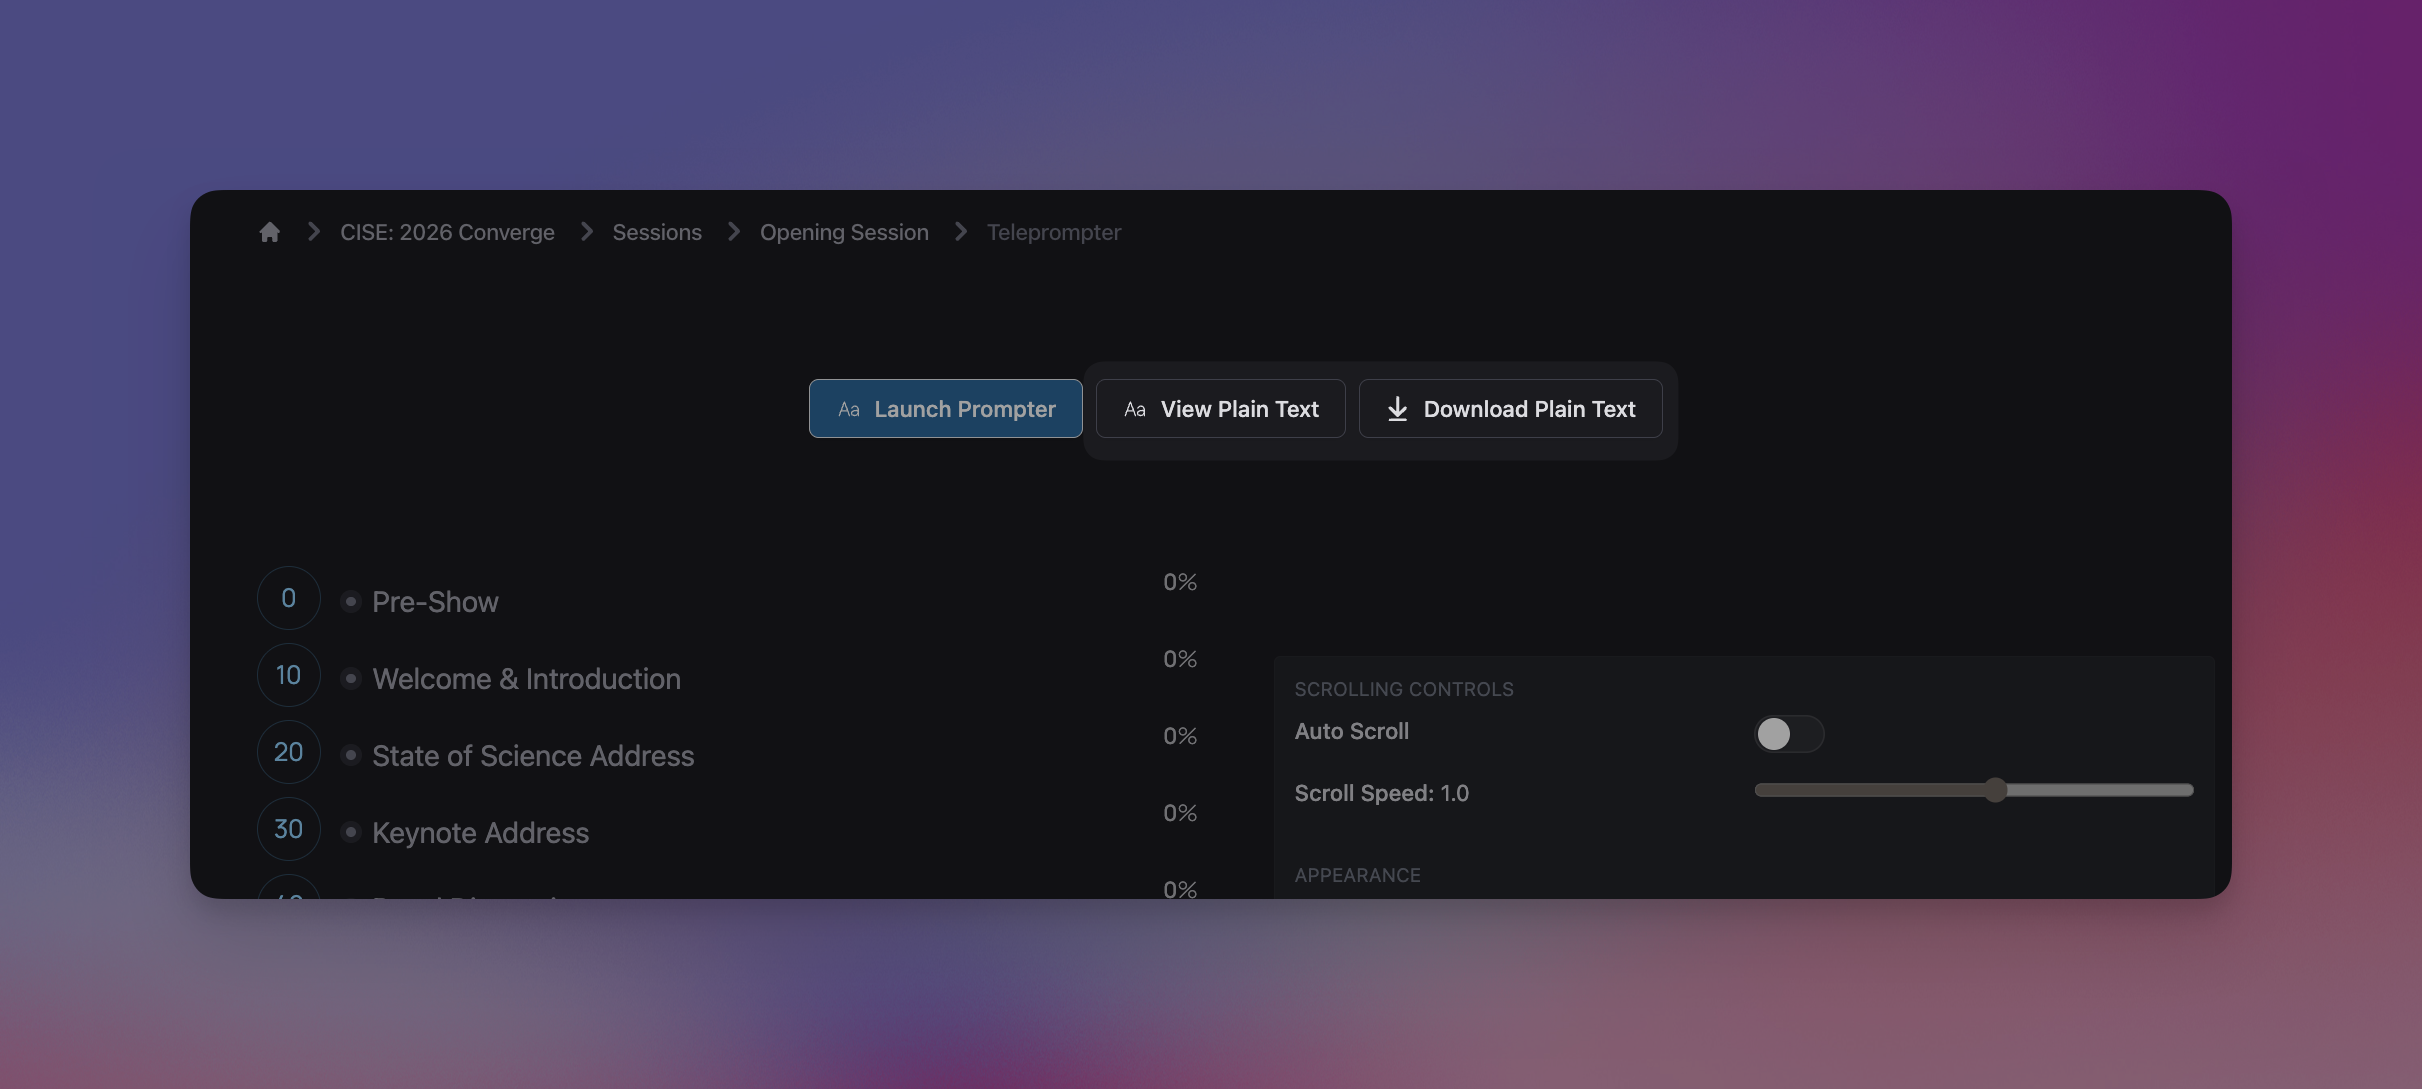Select the Keynote Address radio dot
This screenshot has width=2422, height=1089.
click(x=350, y=832)
